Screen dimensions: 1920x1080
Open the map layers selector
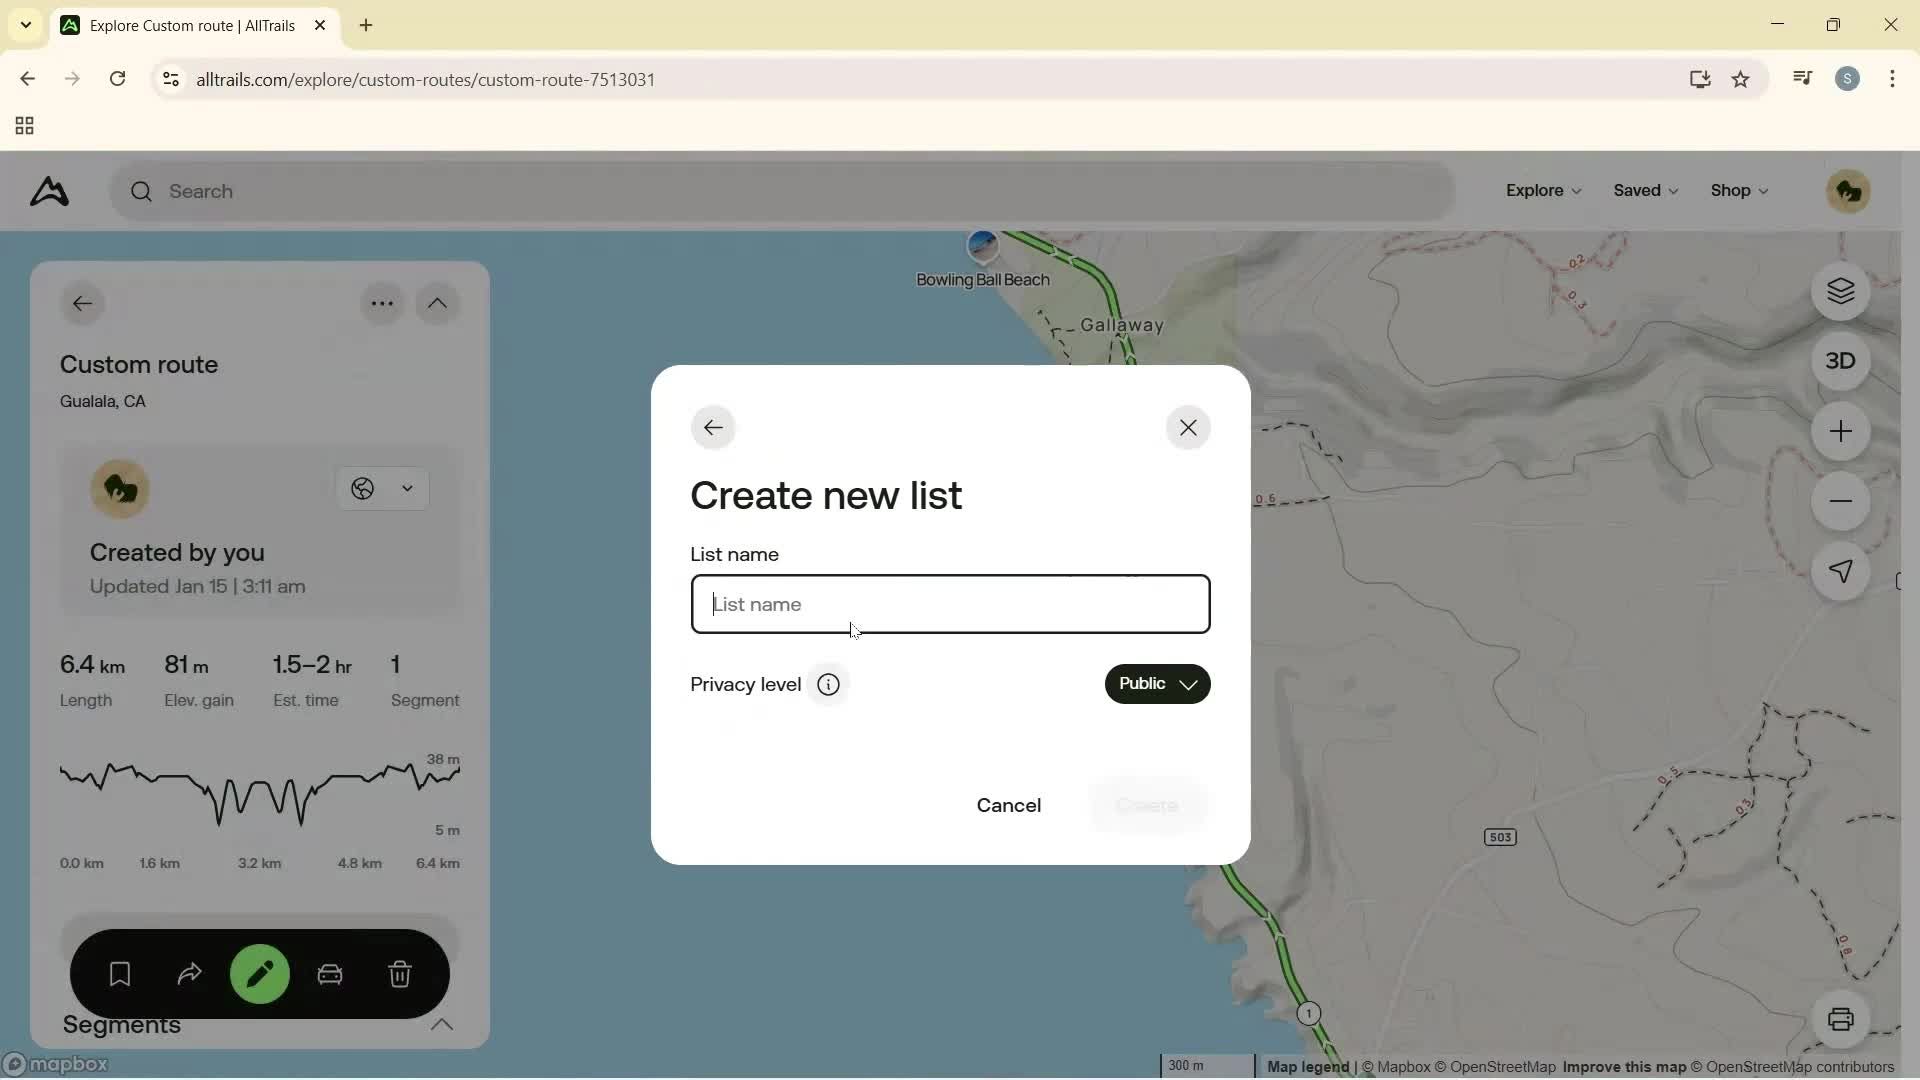pos(1841,292)
